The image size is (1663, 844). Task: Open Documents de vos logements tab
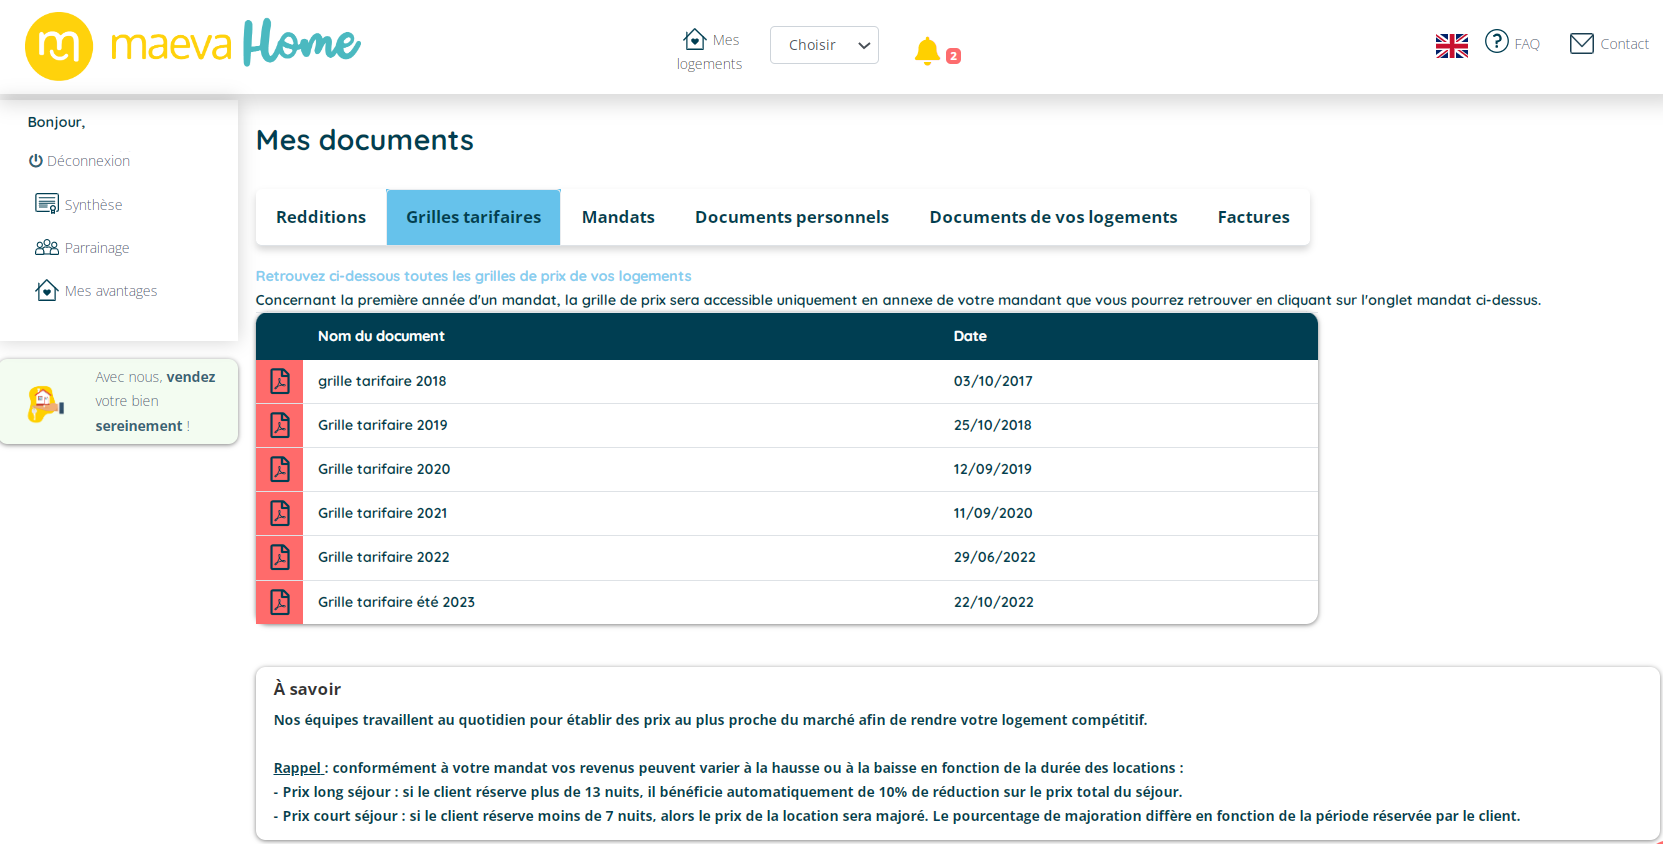[x=1053, y=217]
